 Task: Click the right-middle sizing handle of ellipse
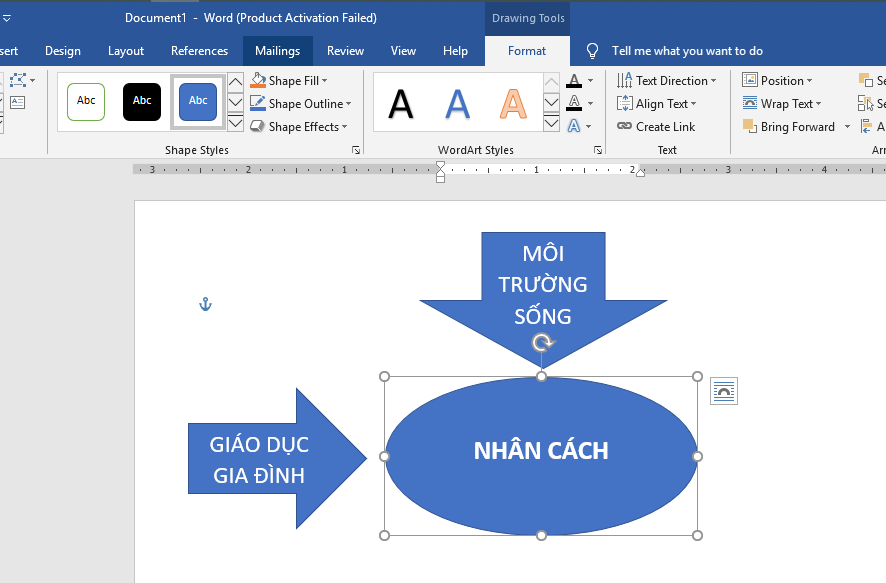697,456
